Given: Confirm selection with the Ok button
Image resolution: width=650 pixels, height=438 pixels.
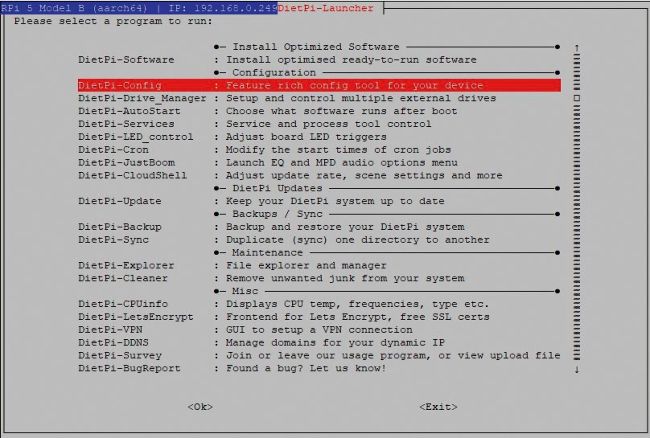Looking at the screenshot, I should [200, 407].
